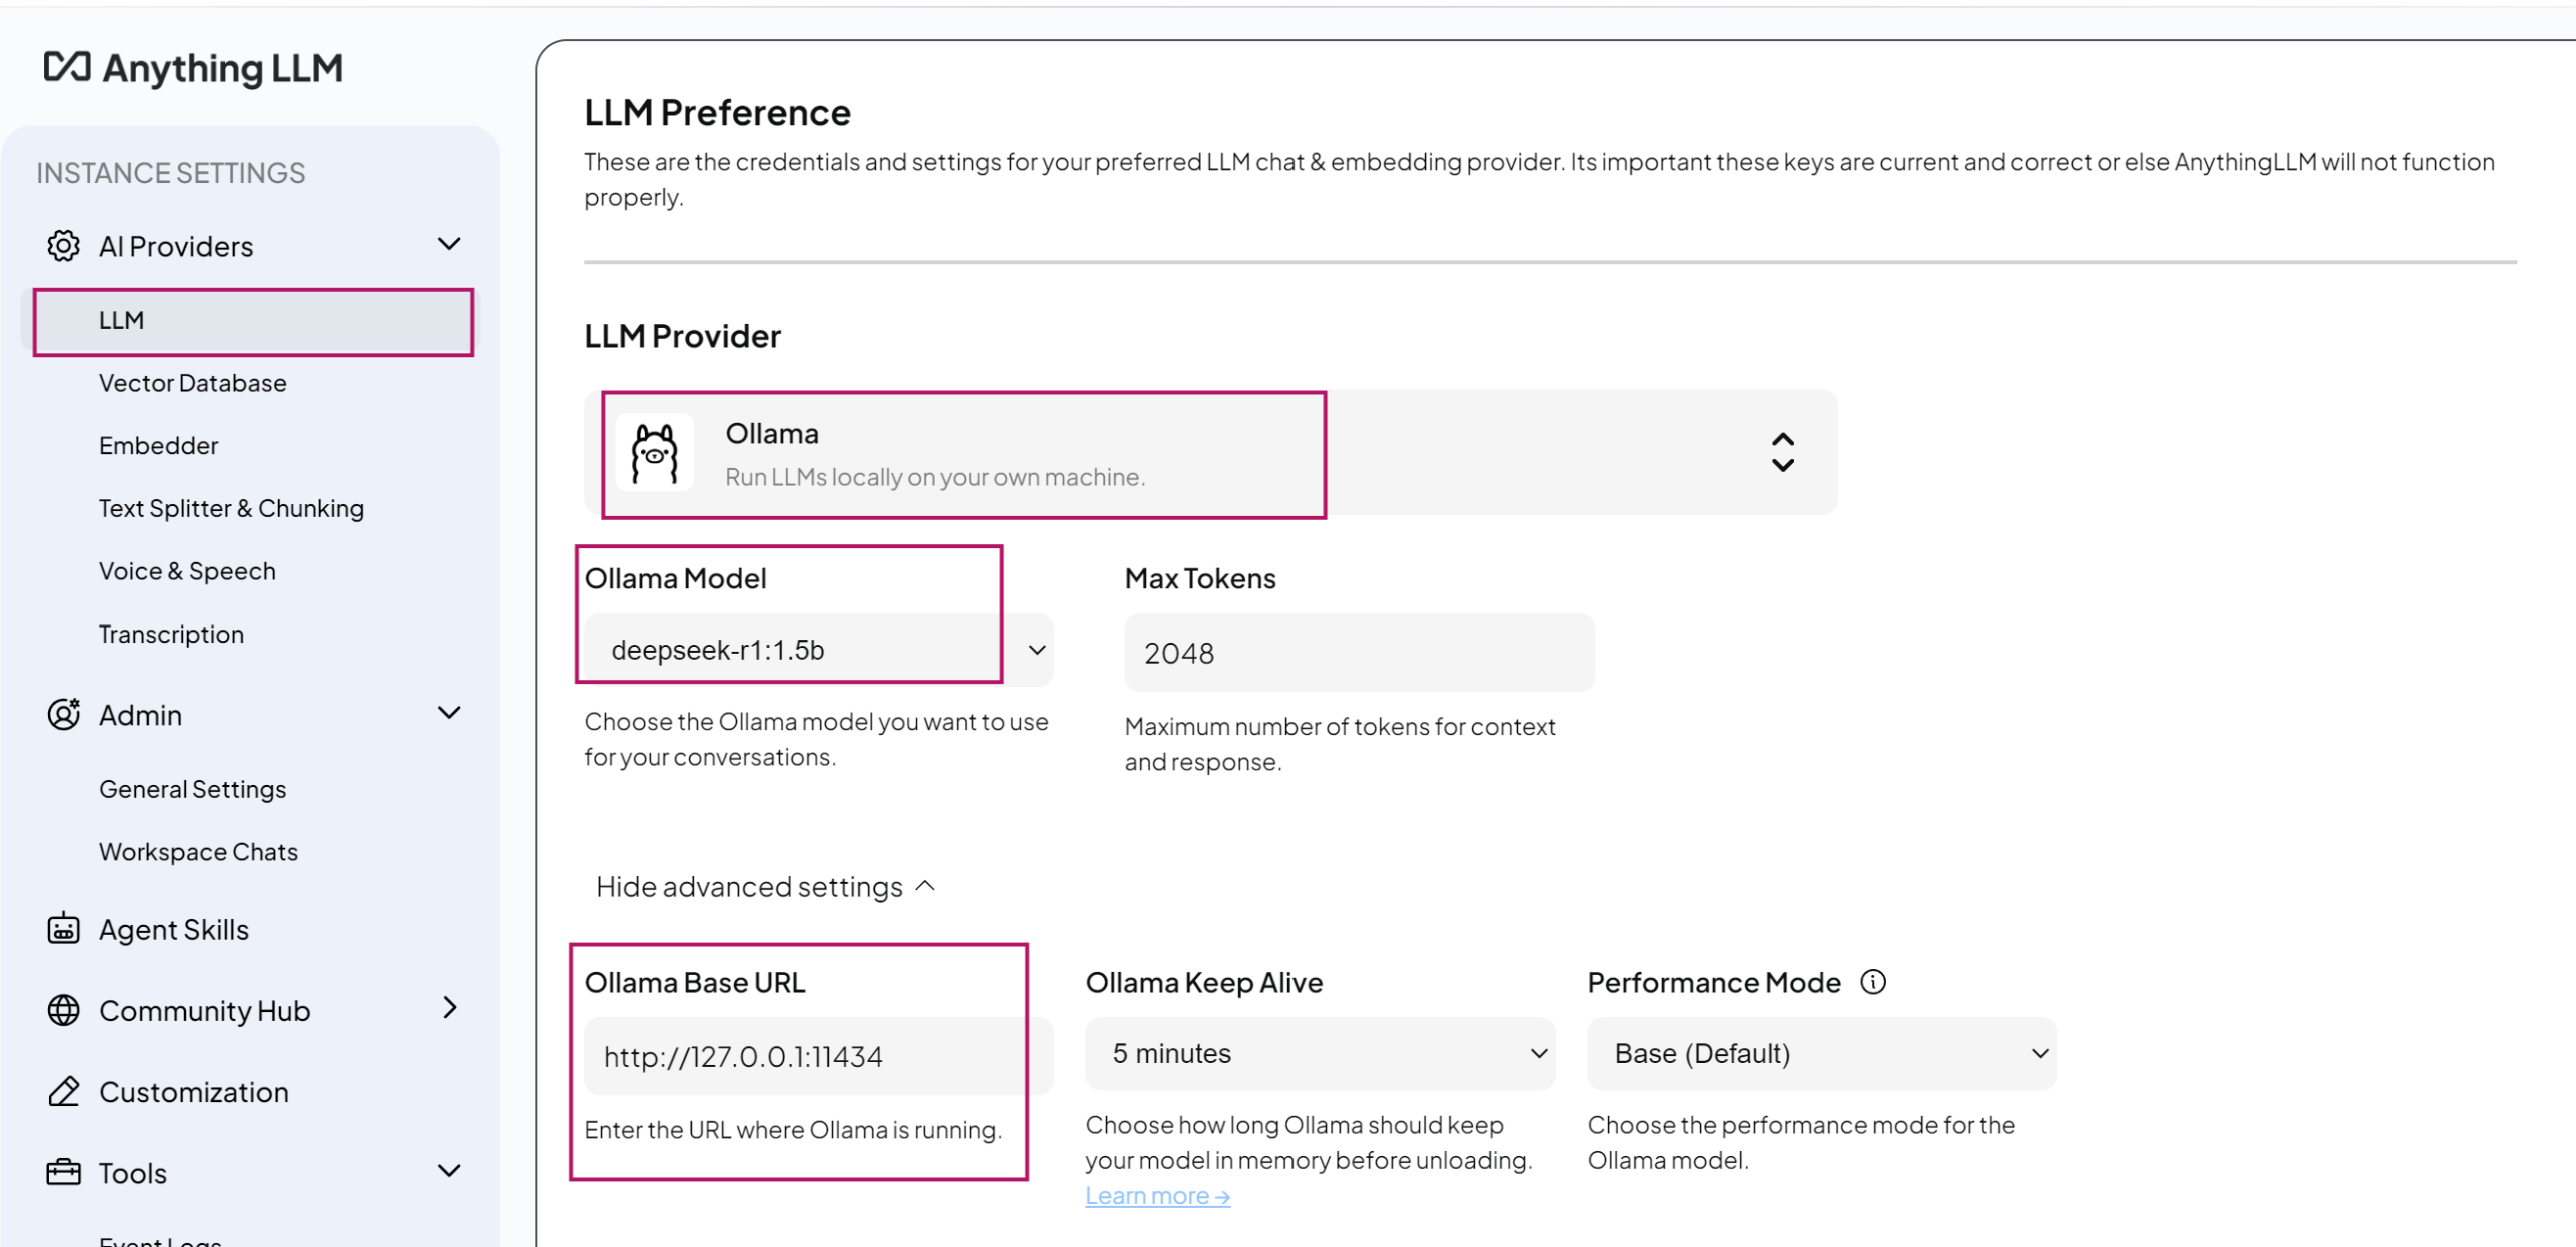The width and height of the screenshot is (2576, 1247).
Task: Collapse the Admin section chevron
Action: (449, 713)
